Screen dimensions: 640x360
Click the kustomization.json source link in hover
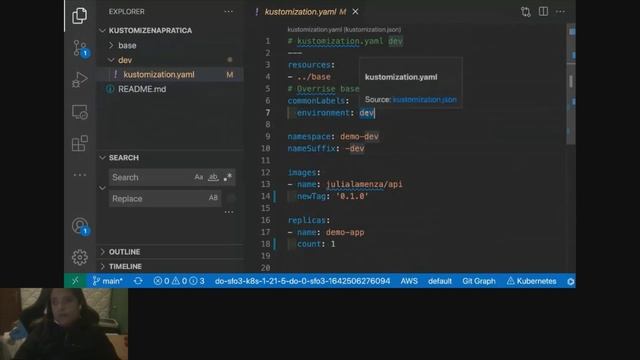424,100
